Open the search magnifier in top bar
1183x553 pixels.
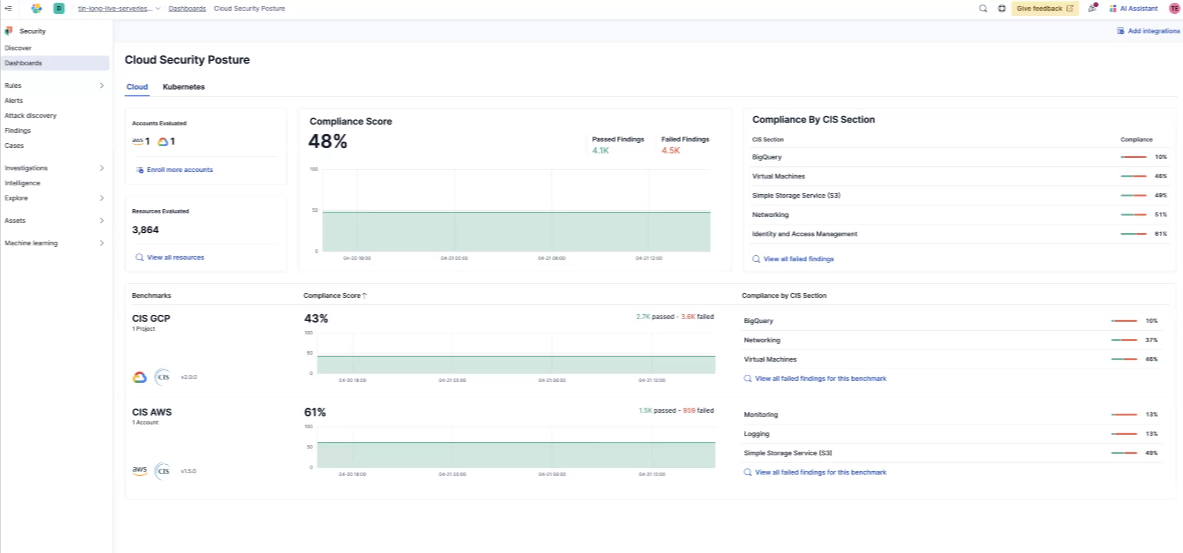point(982,8)
